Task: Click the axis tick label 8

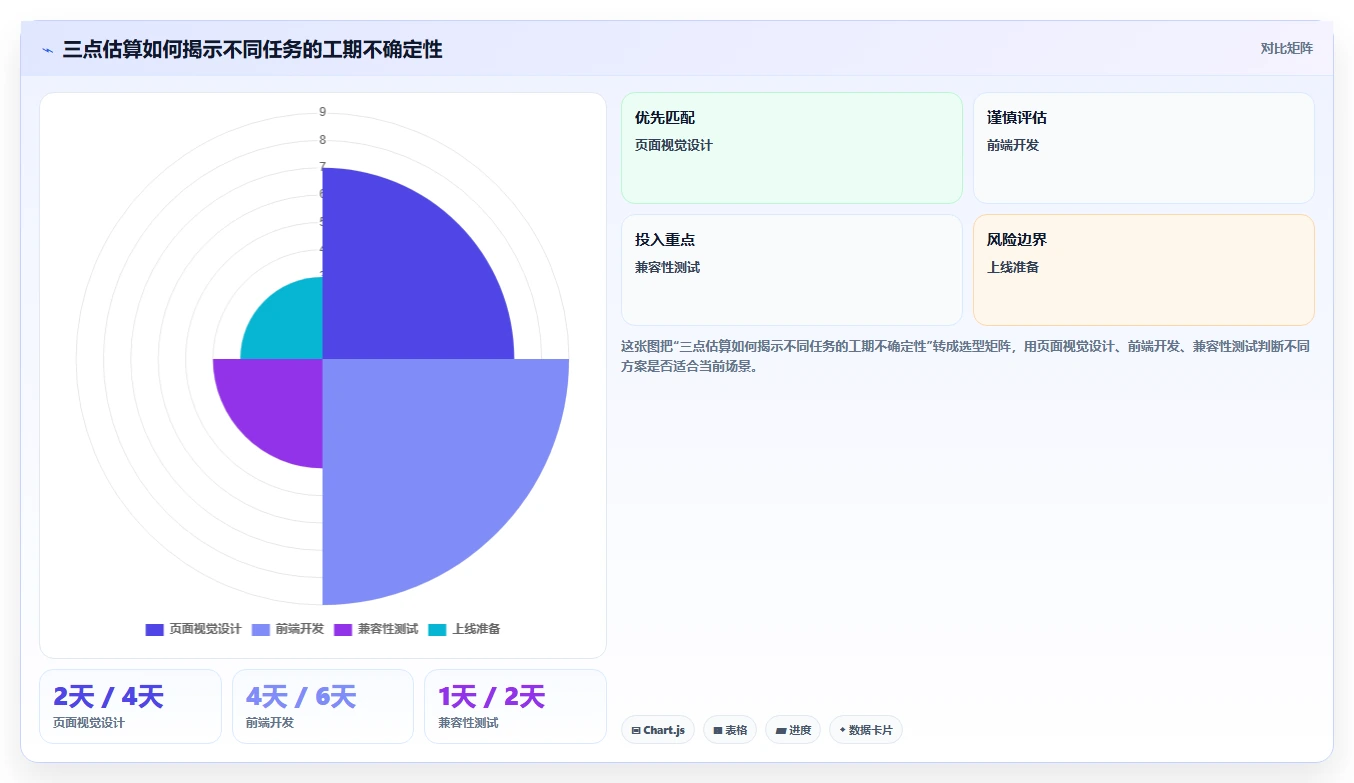Action: click(x=322, y=140)
